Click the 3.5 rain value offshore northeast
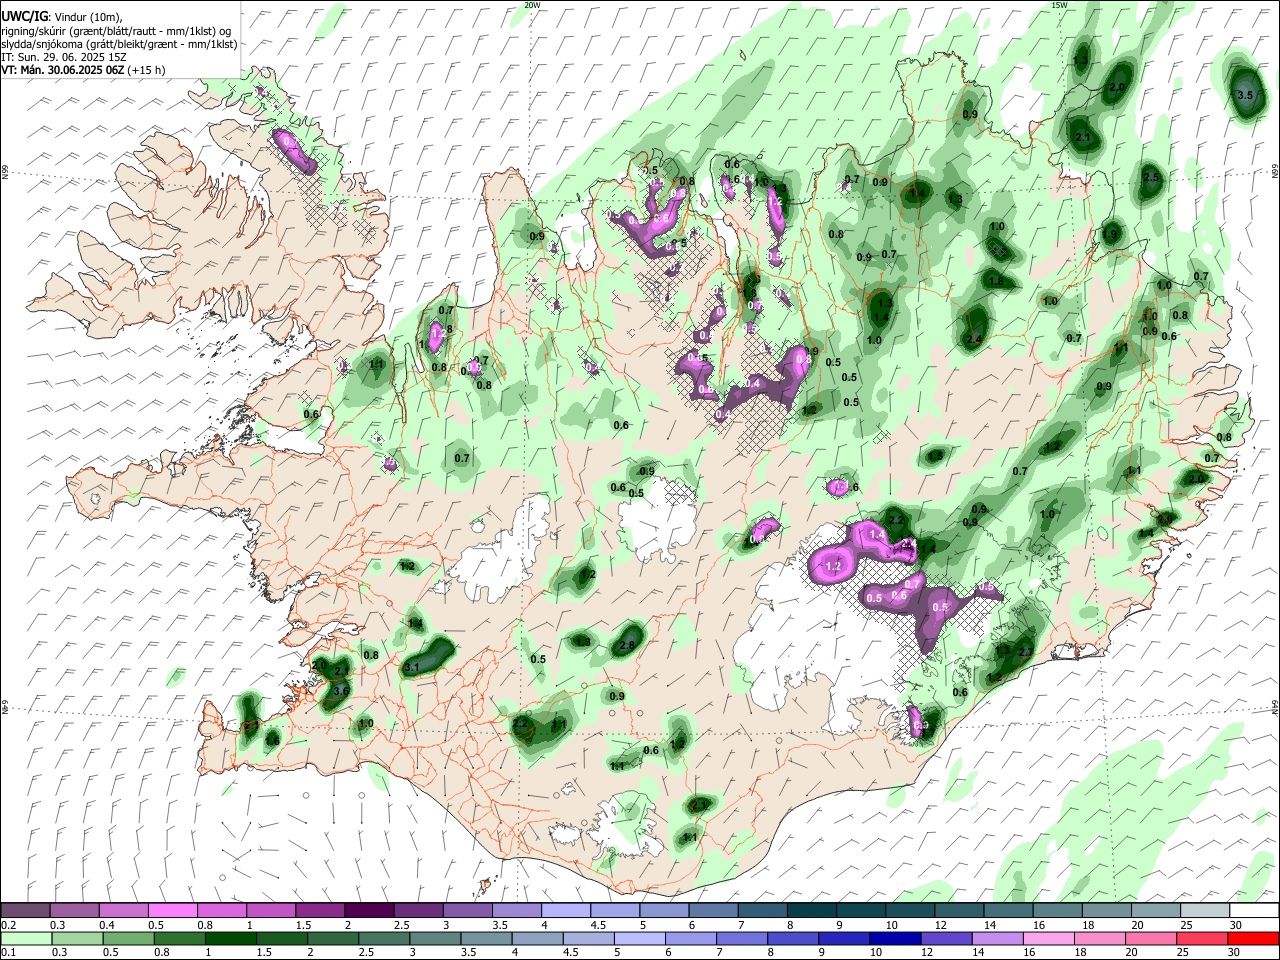Screen dimensions: 1280x960 (1245, 95)
